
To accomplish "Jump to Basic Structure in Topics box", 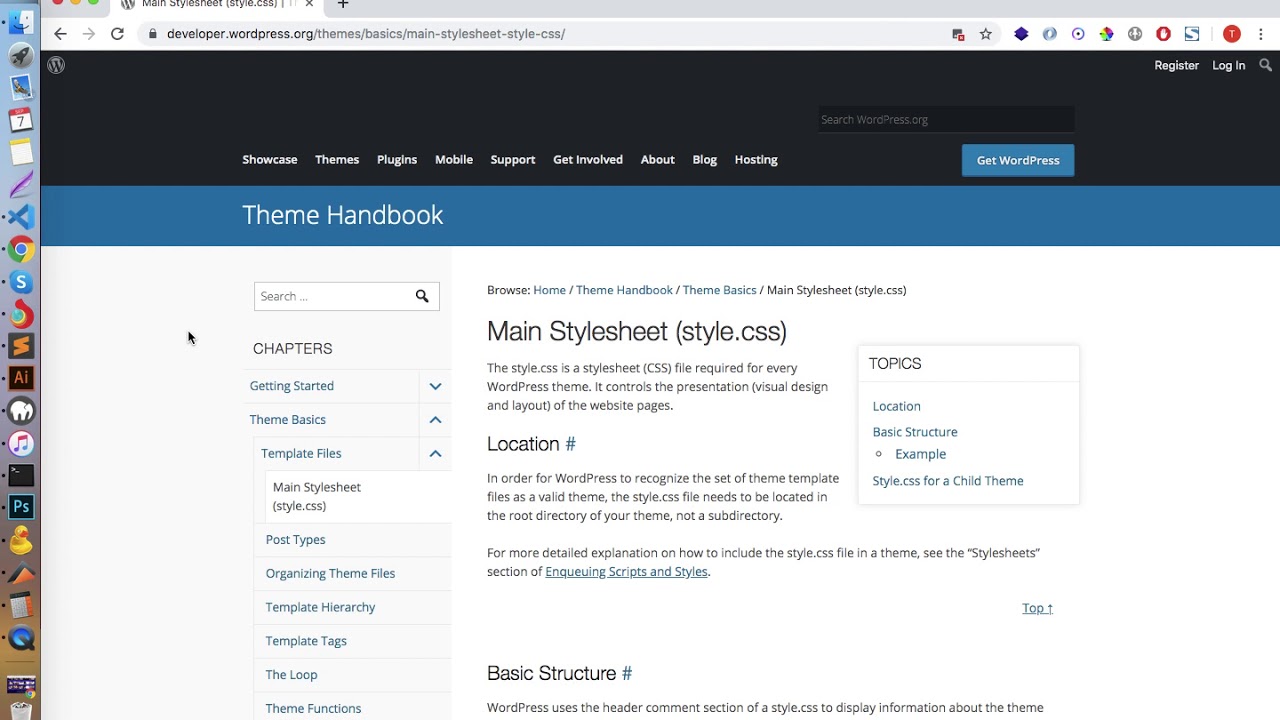I will tap(915, 432).
